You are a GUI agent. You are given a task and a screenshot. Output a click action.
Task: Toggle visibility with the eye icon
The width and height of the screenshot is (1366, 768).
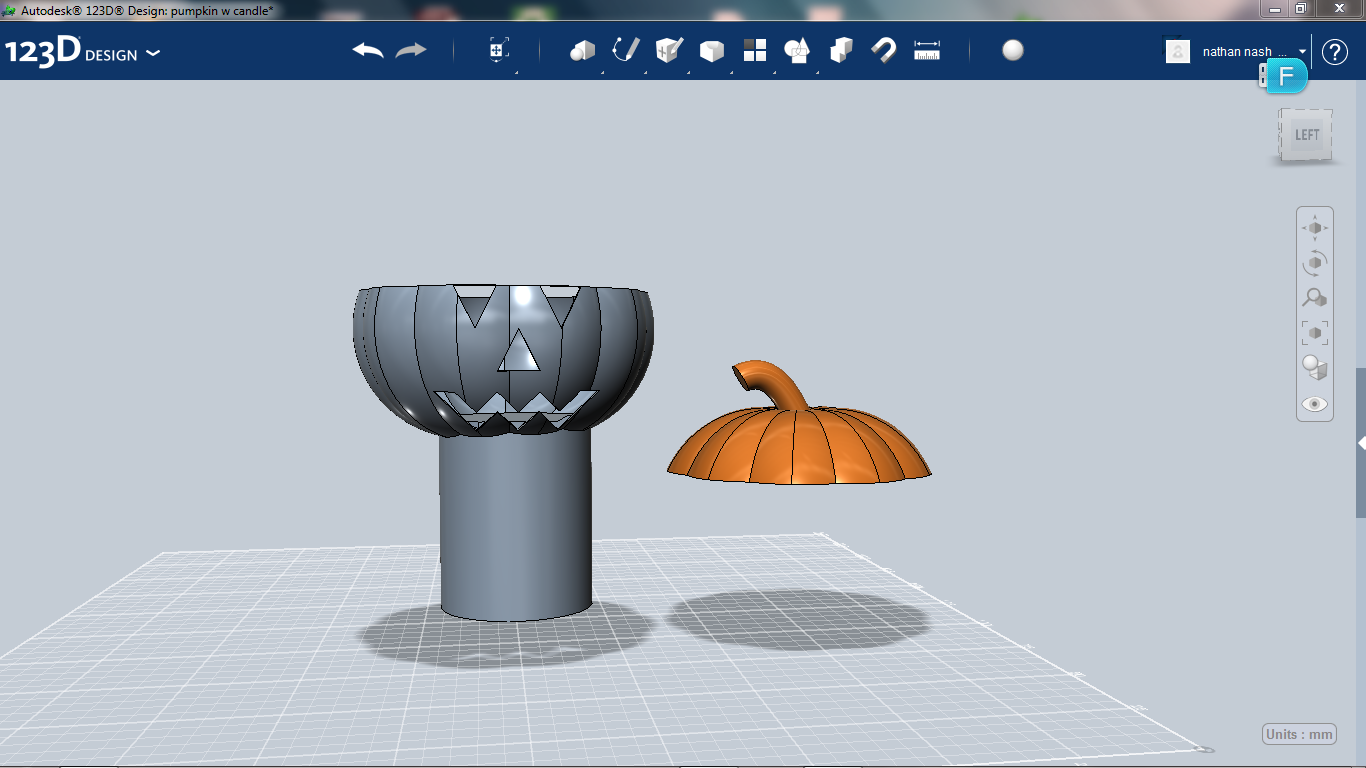[1315, 404]
